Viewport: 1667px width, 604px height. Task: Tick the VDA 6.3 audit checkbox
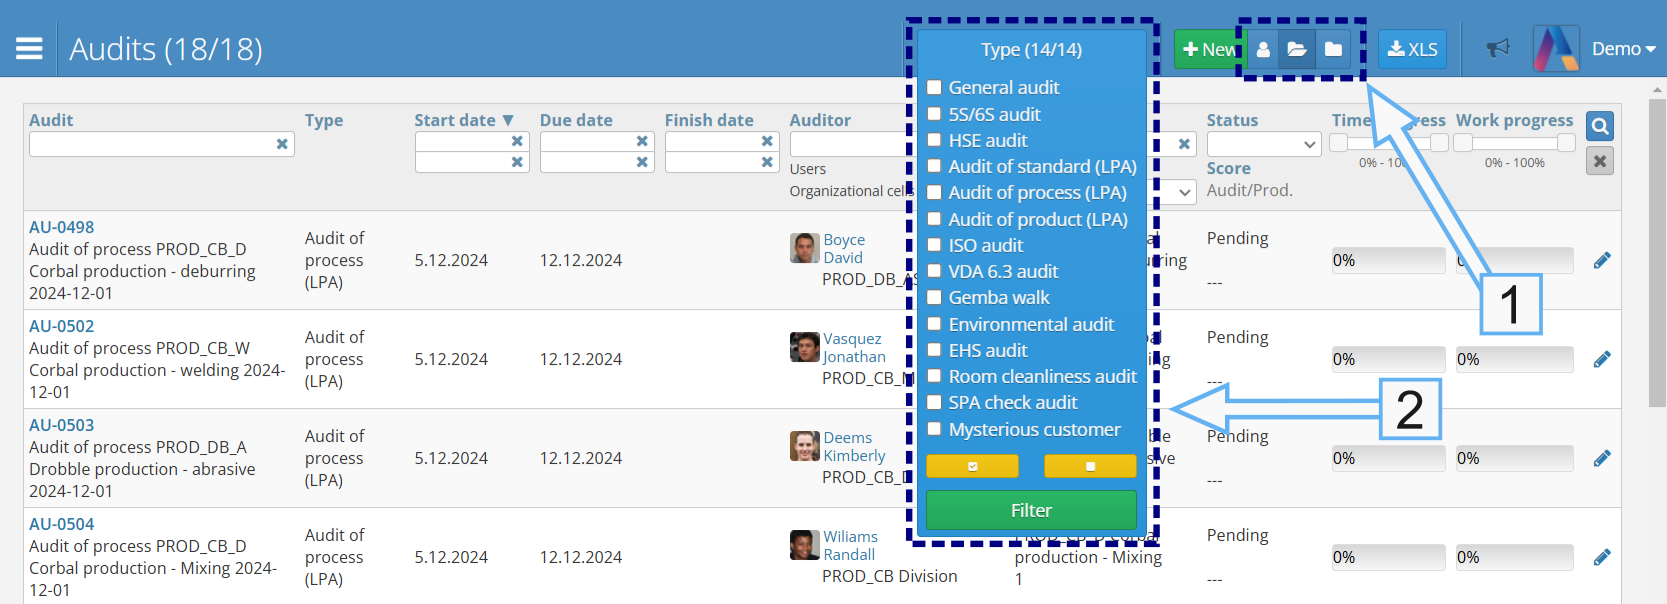934,271
